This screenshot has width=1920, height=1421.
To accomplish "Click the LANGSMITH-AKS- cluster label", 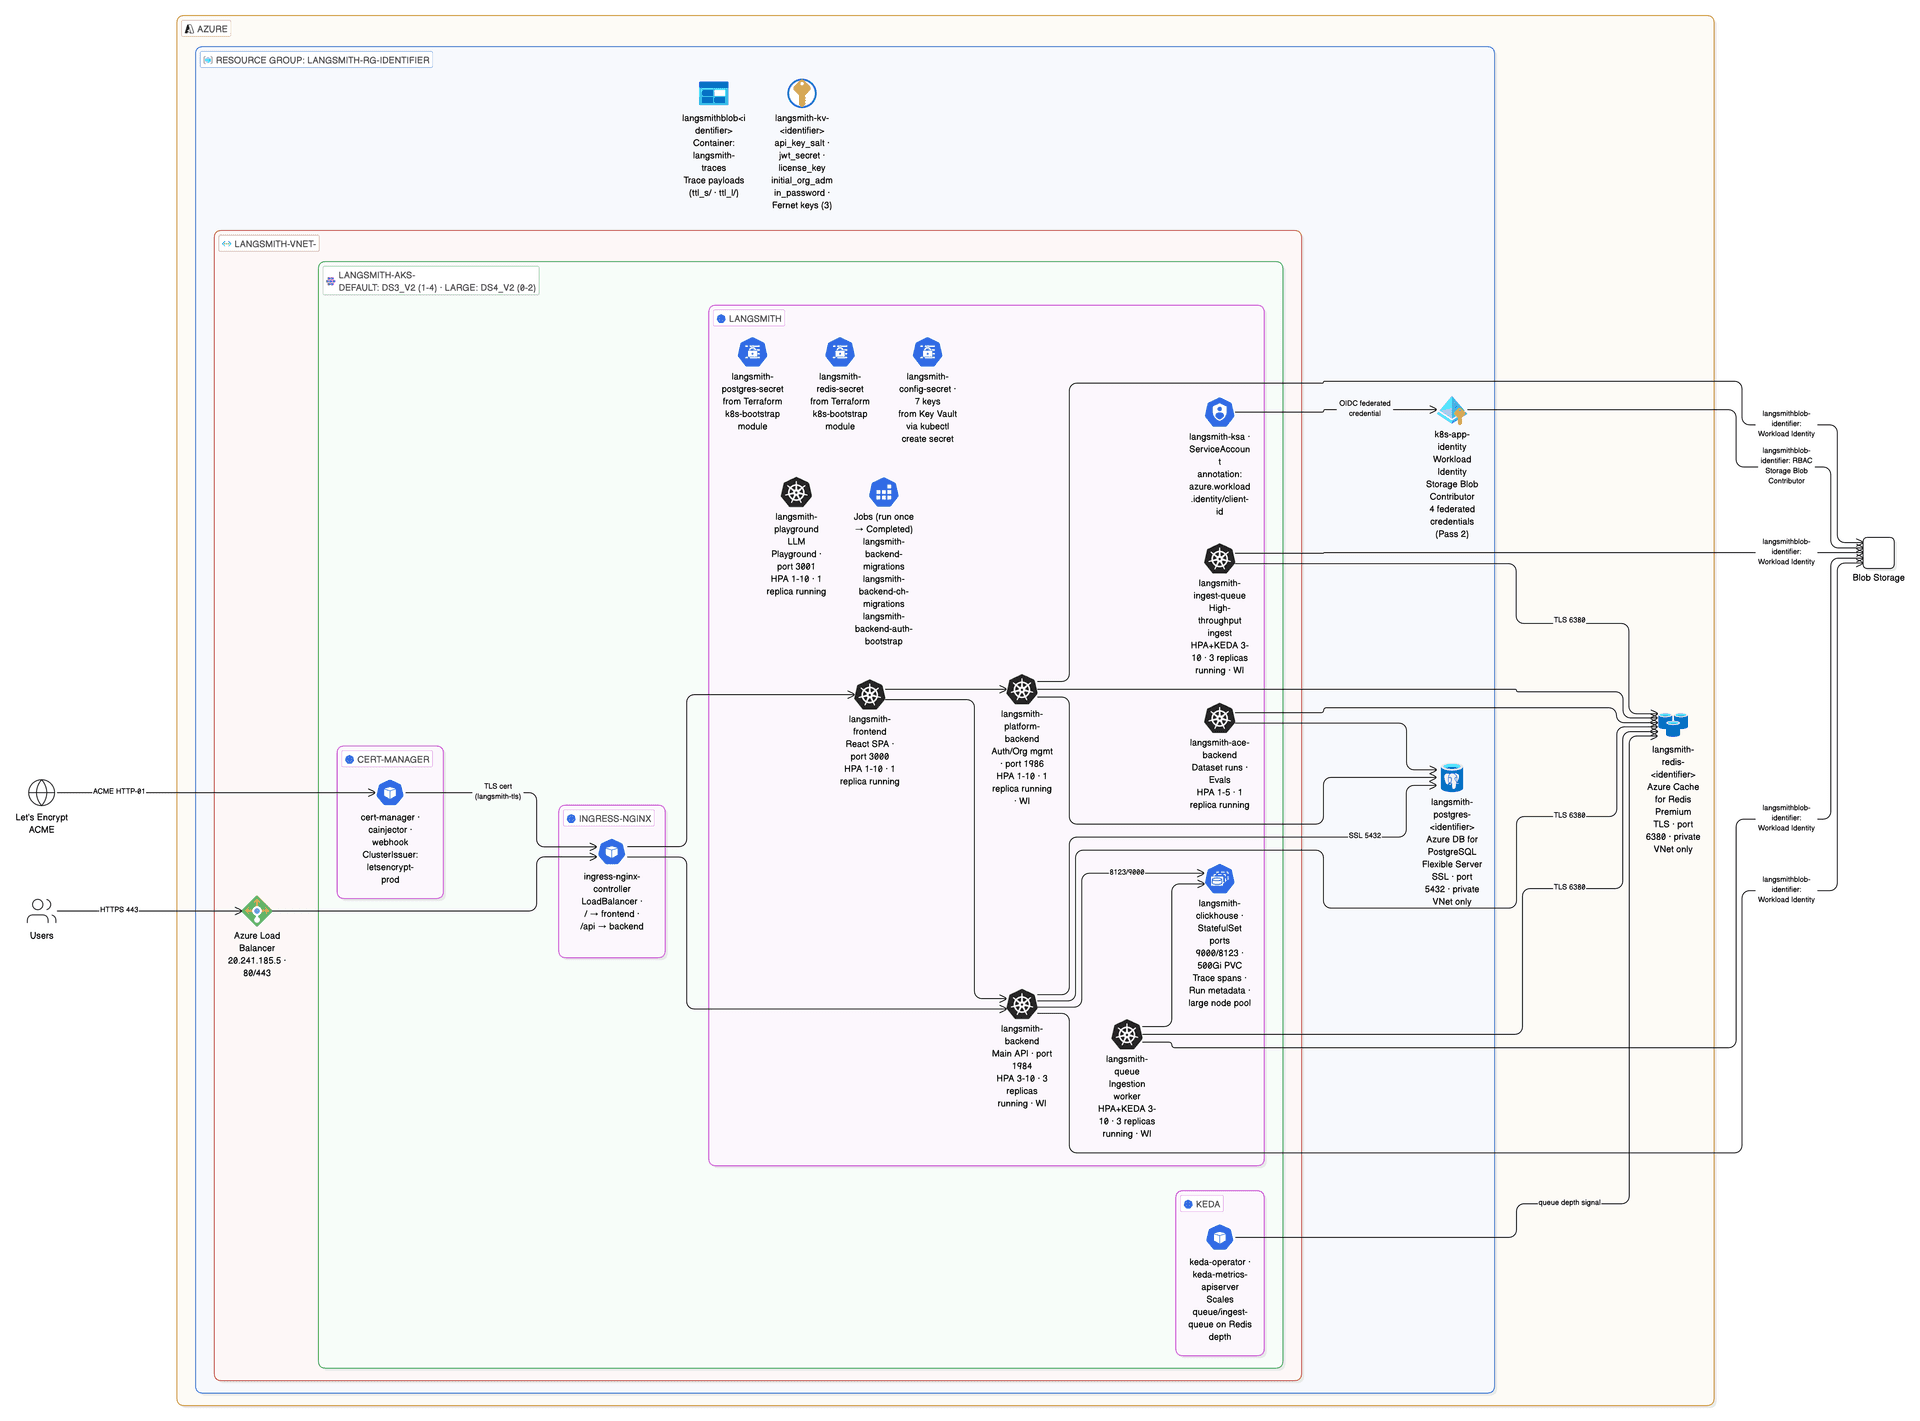I will tap(431, 281).
